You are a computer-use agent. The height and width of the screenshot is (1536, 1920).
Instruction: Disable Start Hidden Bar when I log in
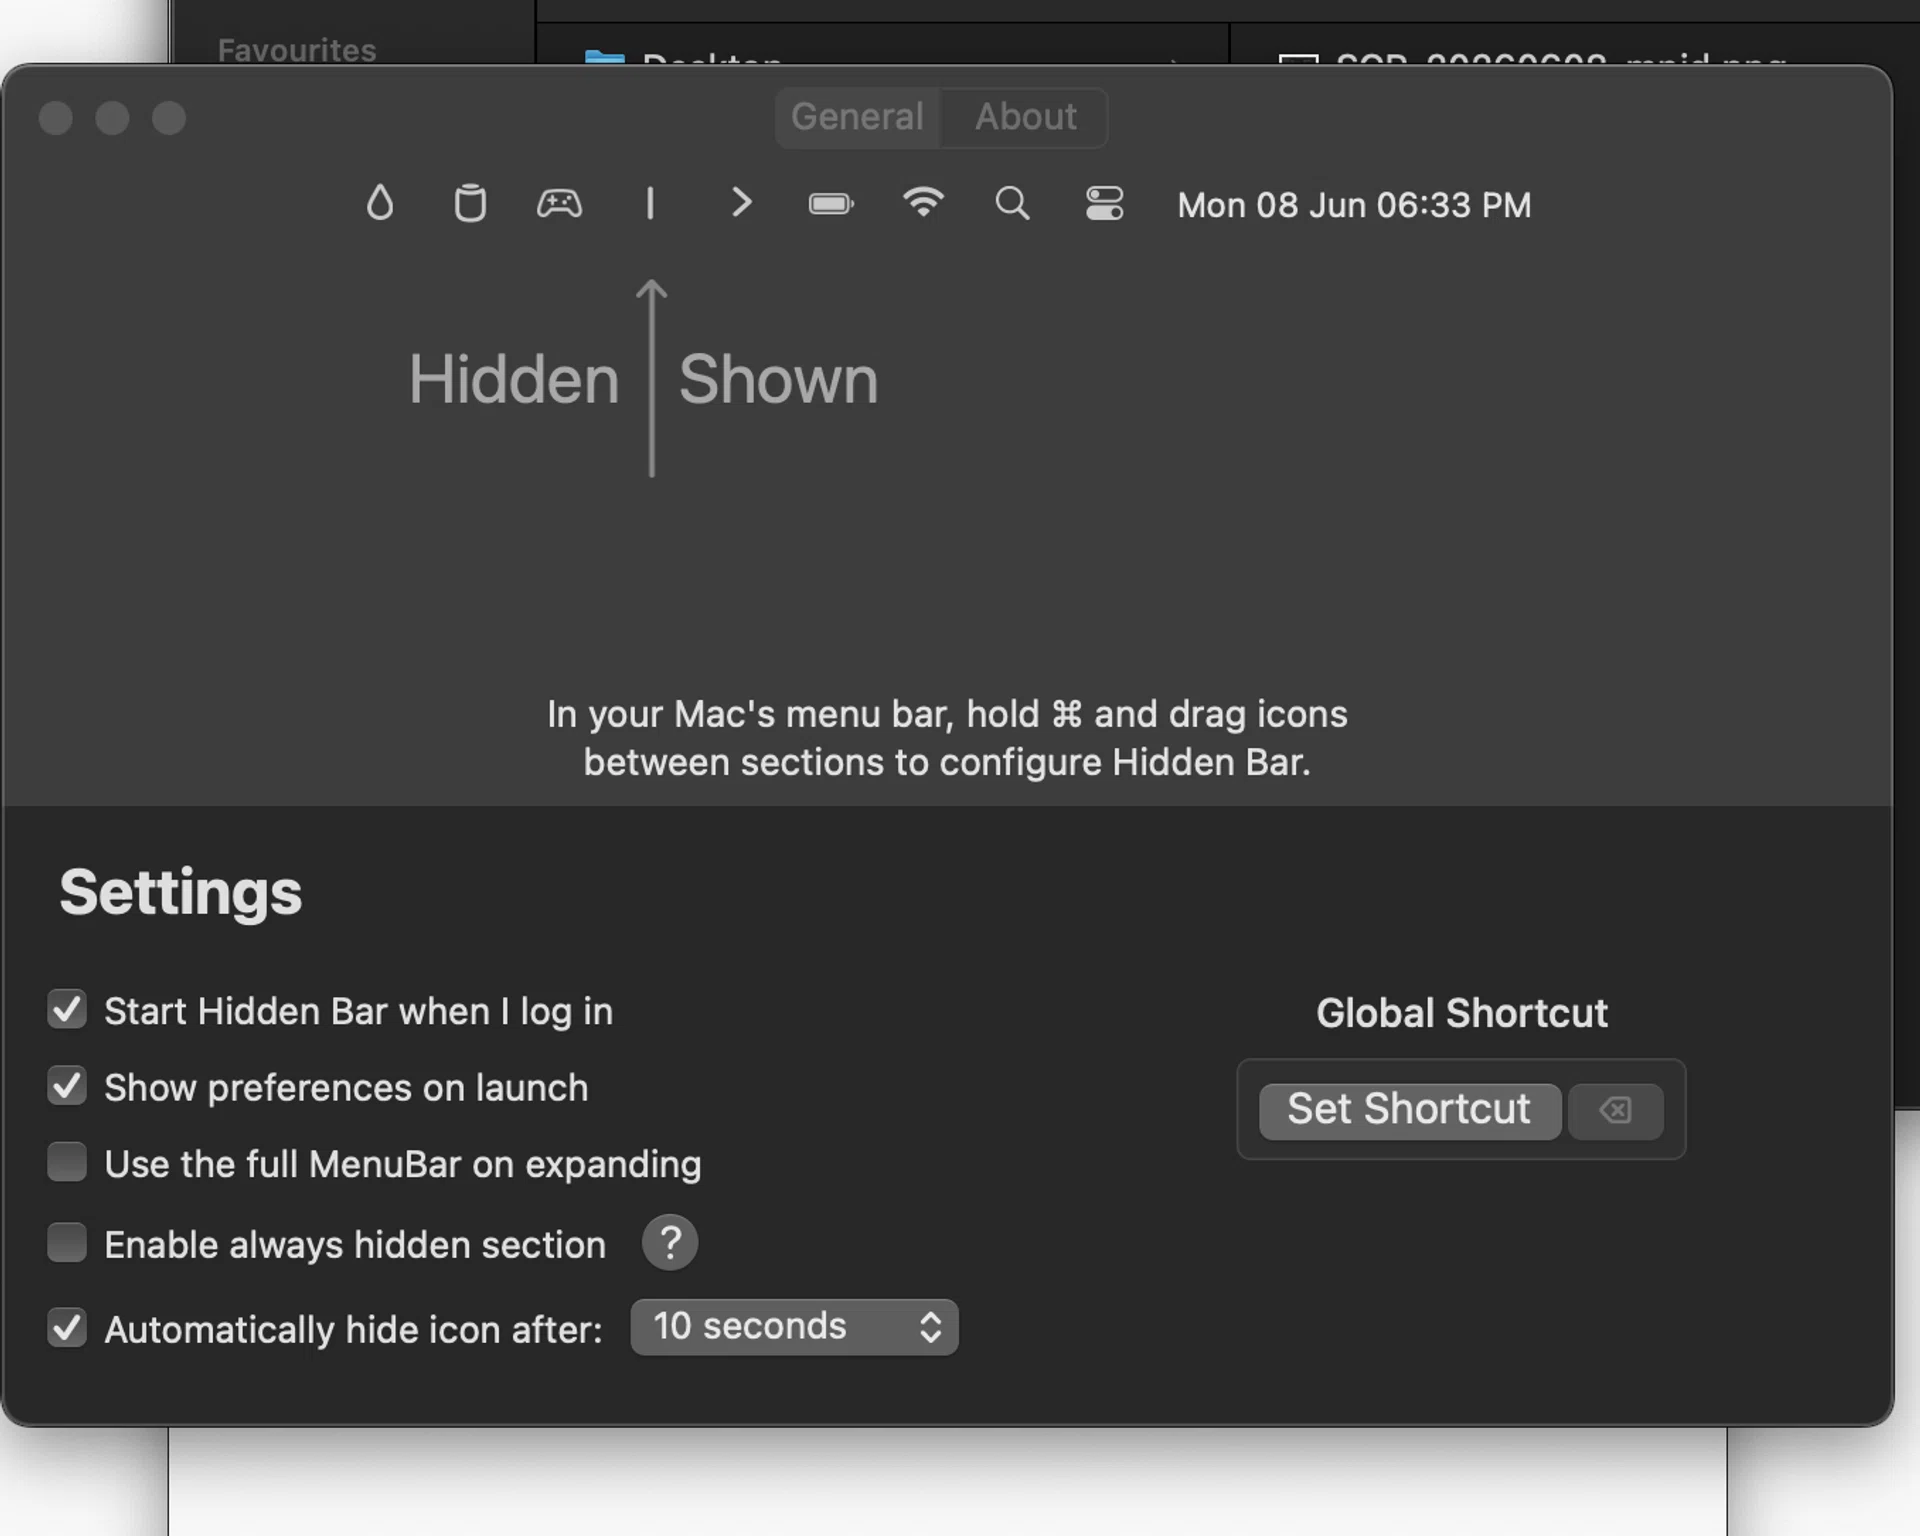(67, 1010)
